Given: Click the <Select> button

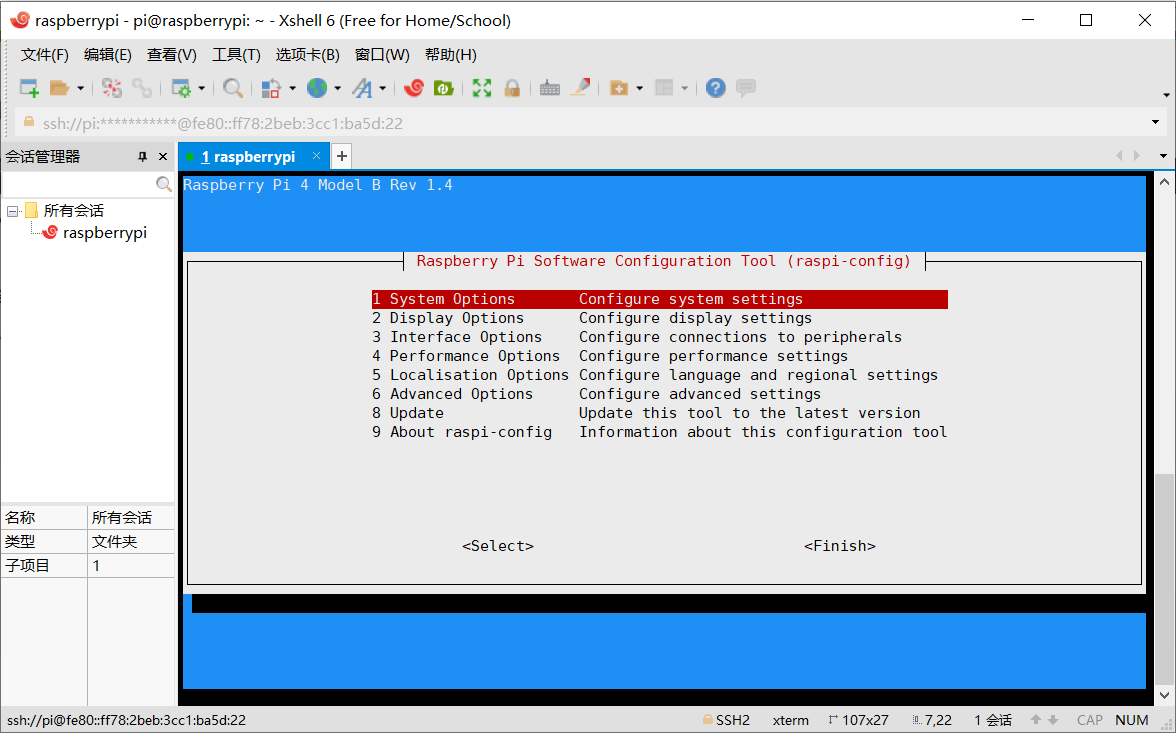Looking at the screenshot, I should point(498,546).
